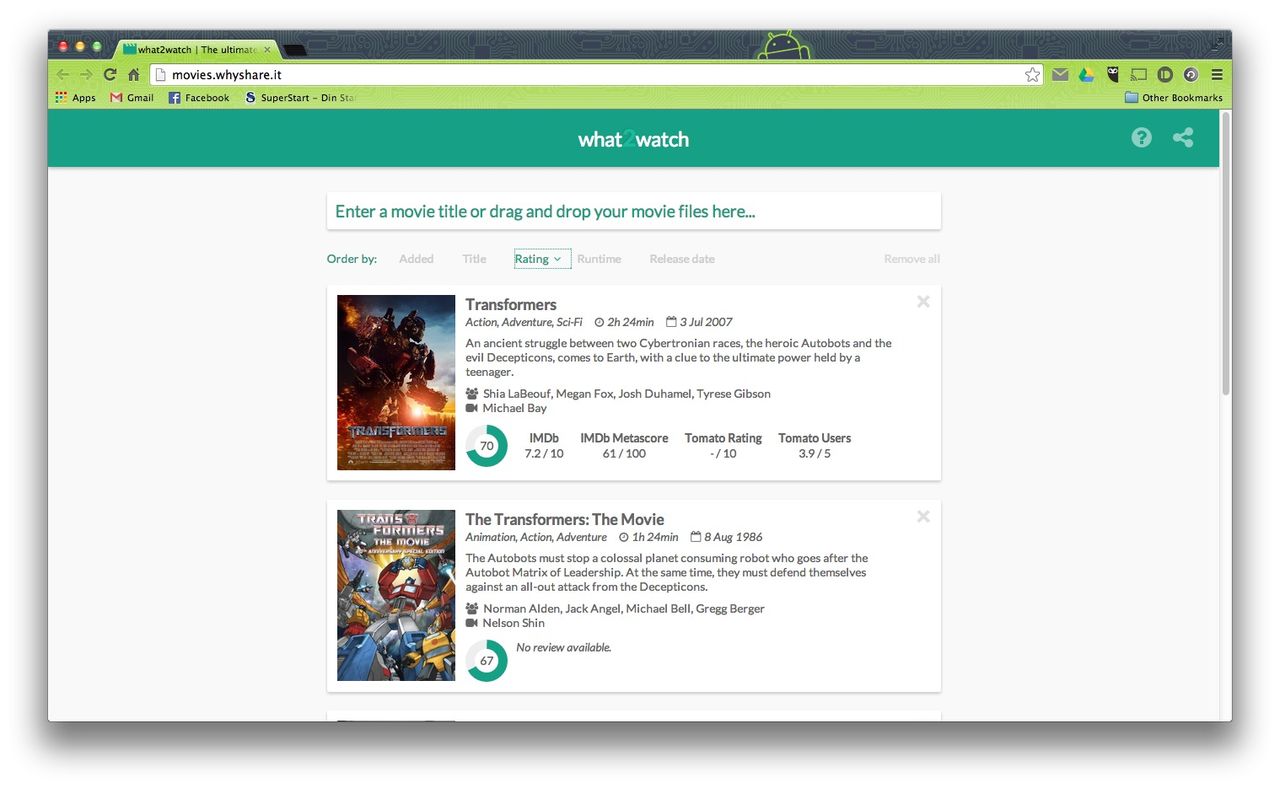
Task: Click the Transformers movie title
Action: (x=511, y=304)
